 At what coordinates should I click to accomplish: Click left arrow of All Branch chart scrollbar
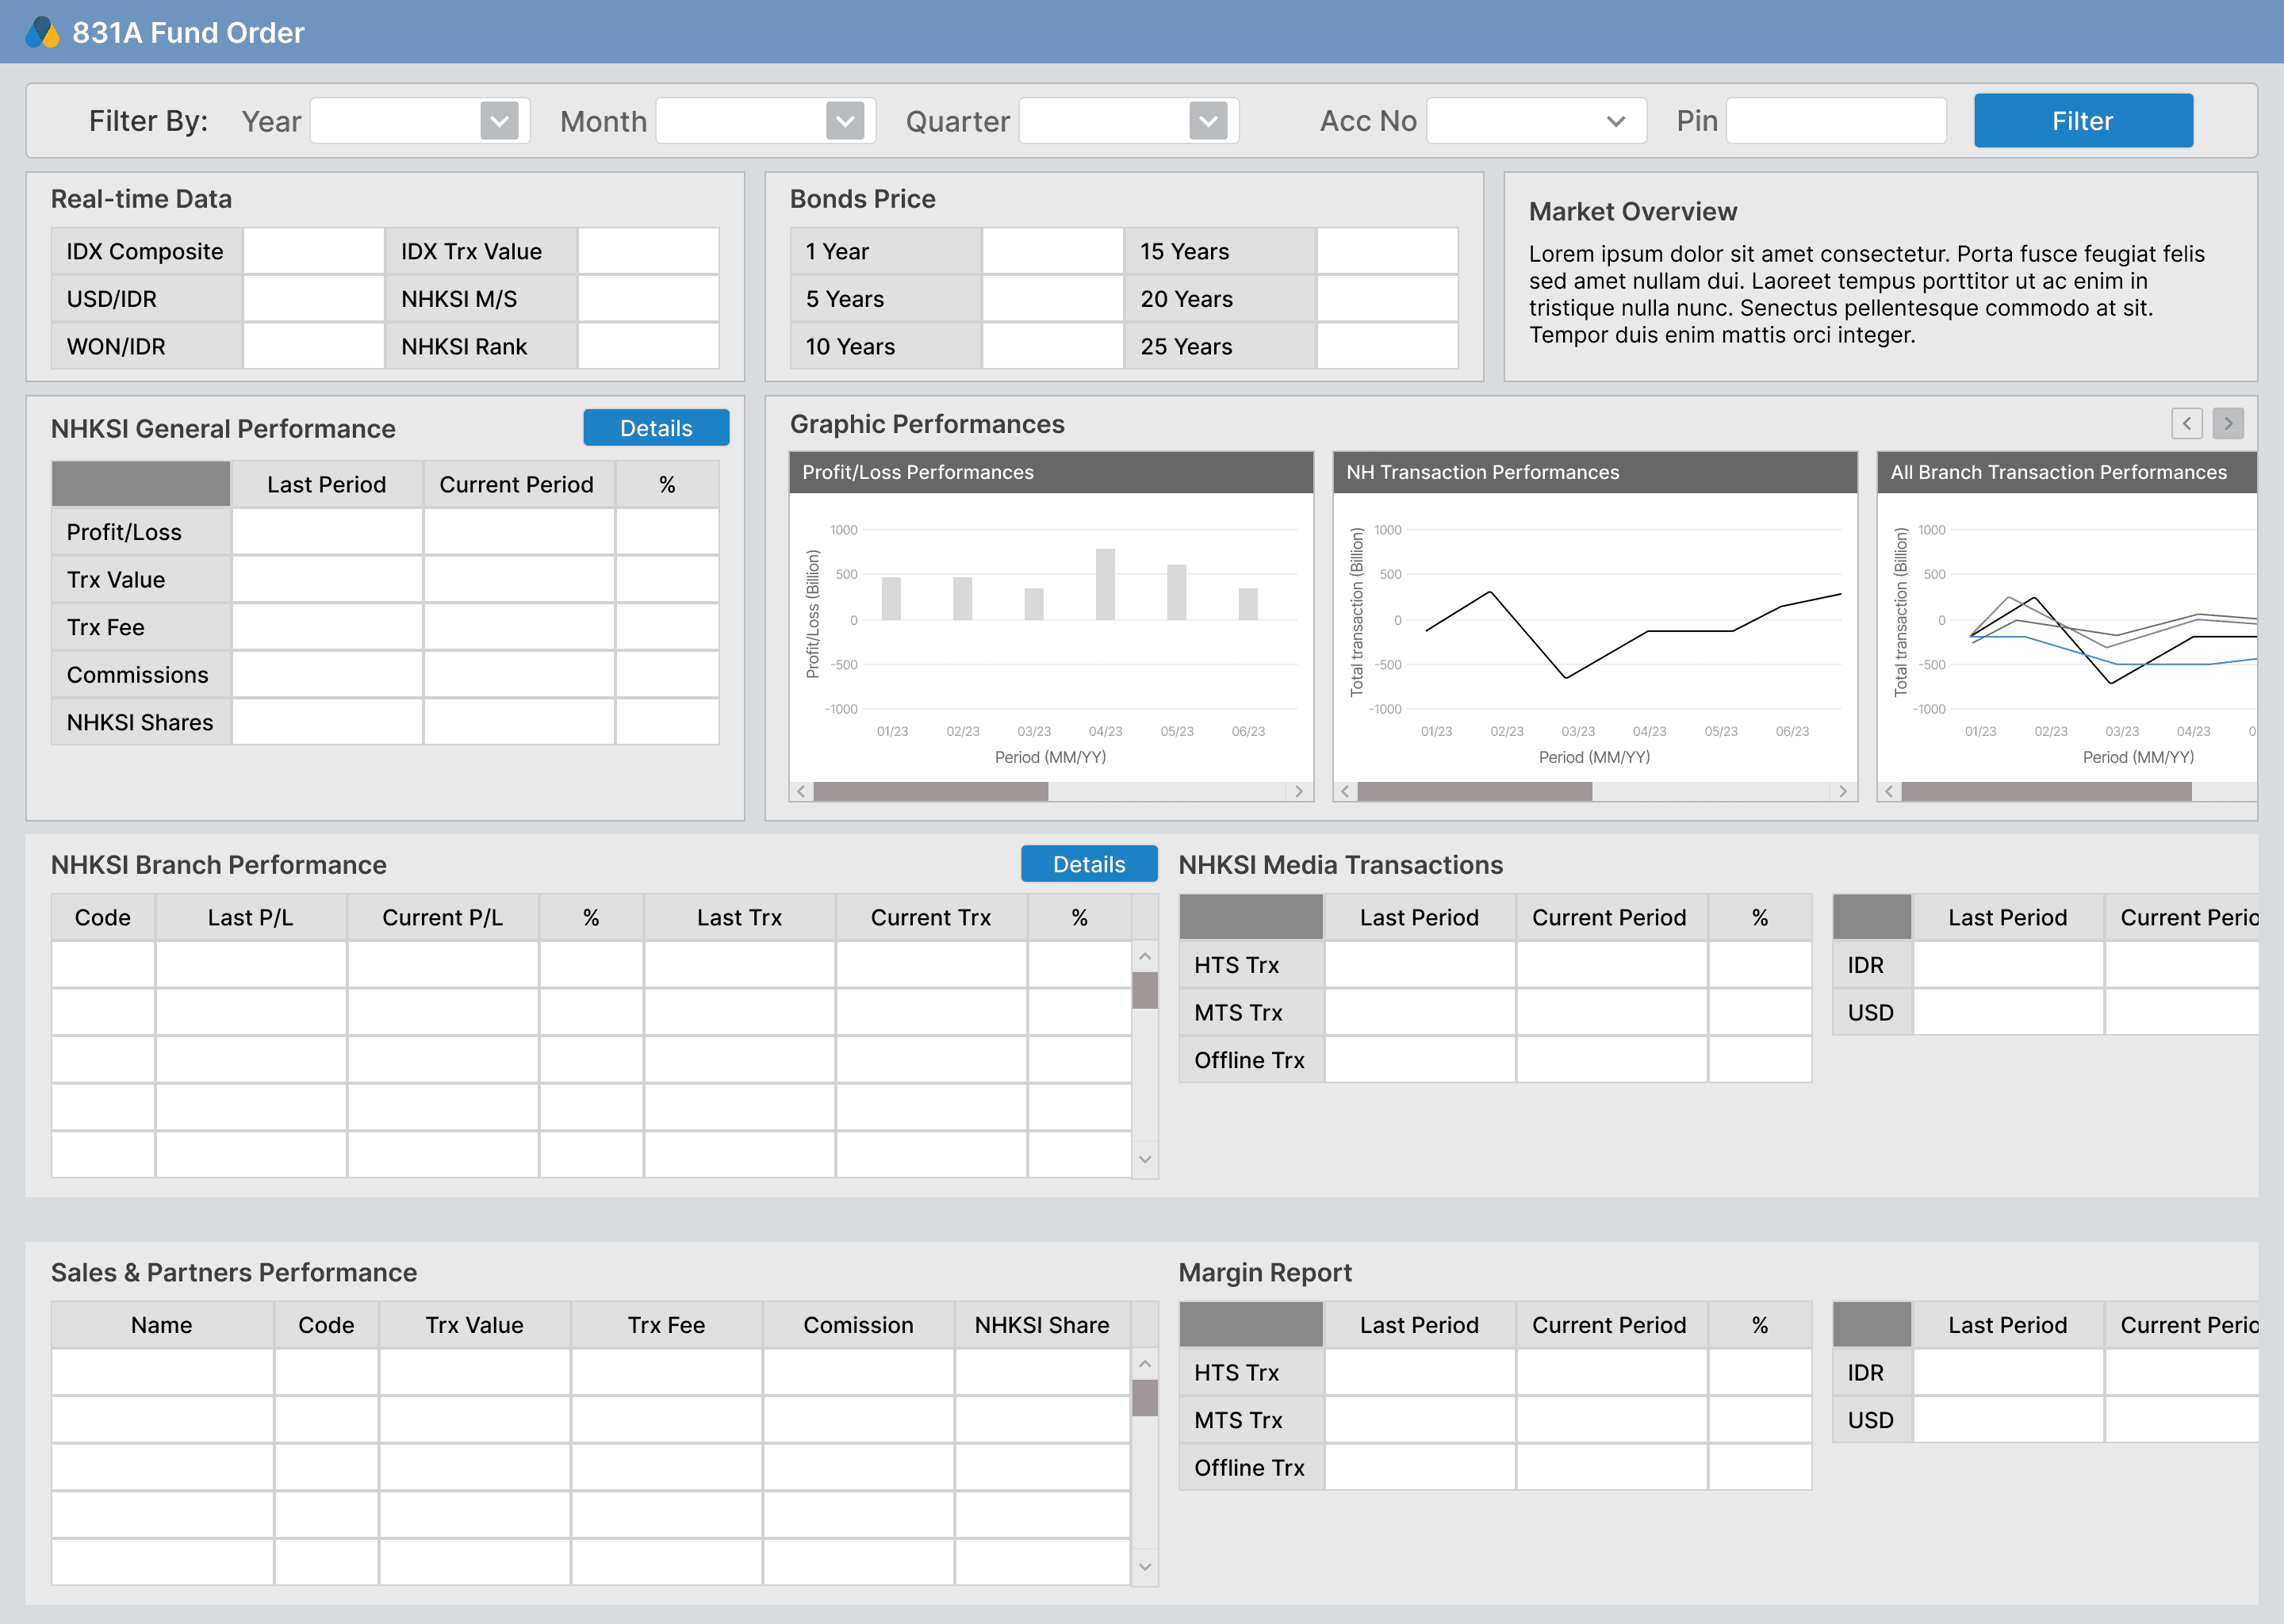tap(1889, 791)
